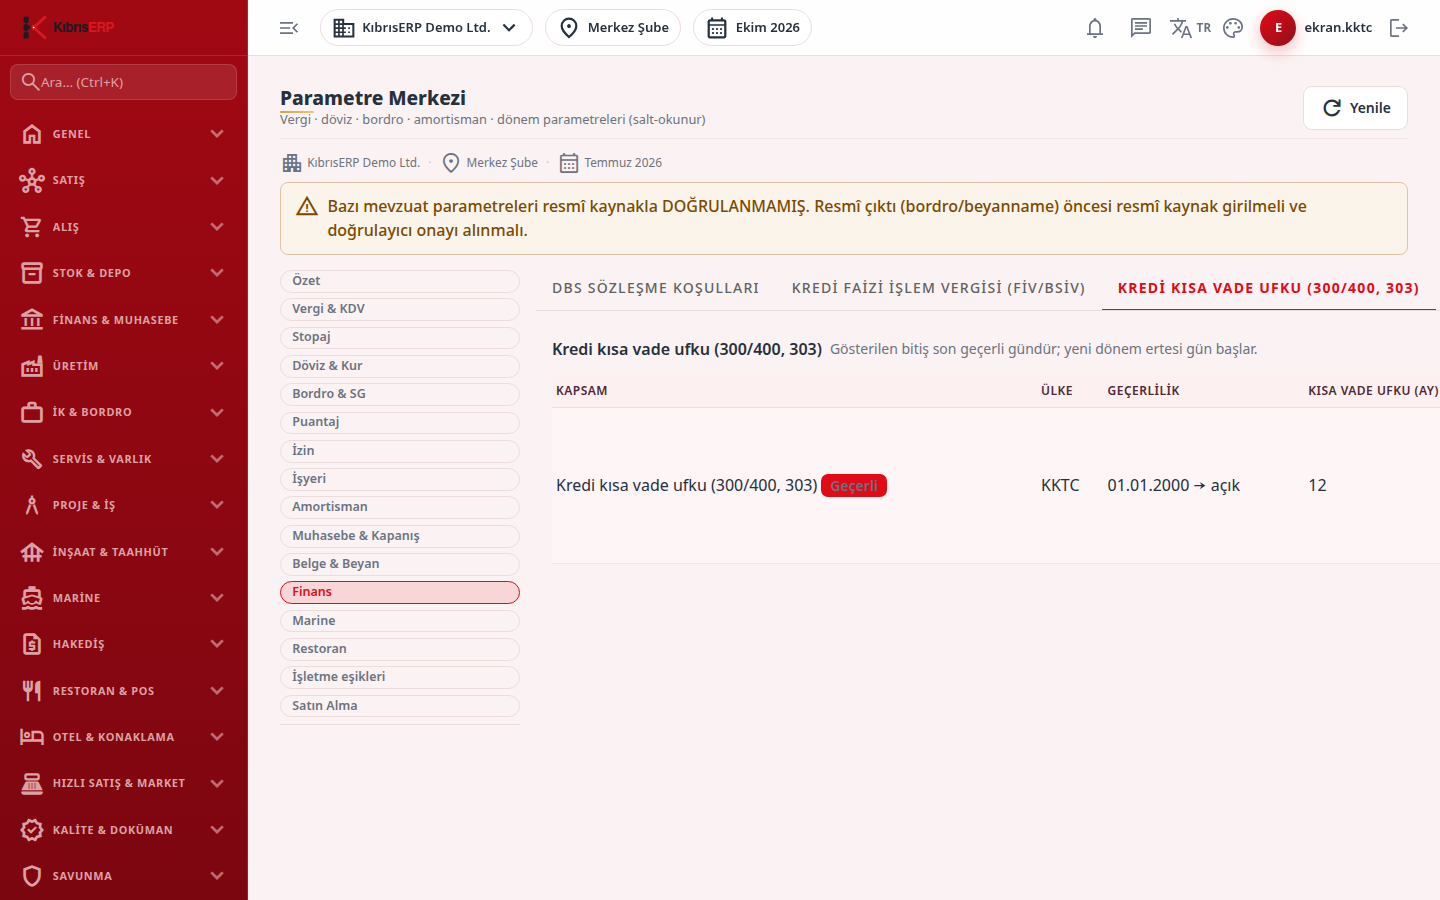This screenshot has height=900, width=1440.
Task: Log out with the exit icon
Action: coord(1399,28)
